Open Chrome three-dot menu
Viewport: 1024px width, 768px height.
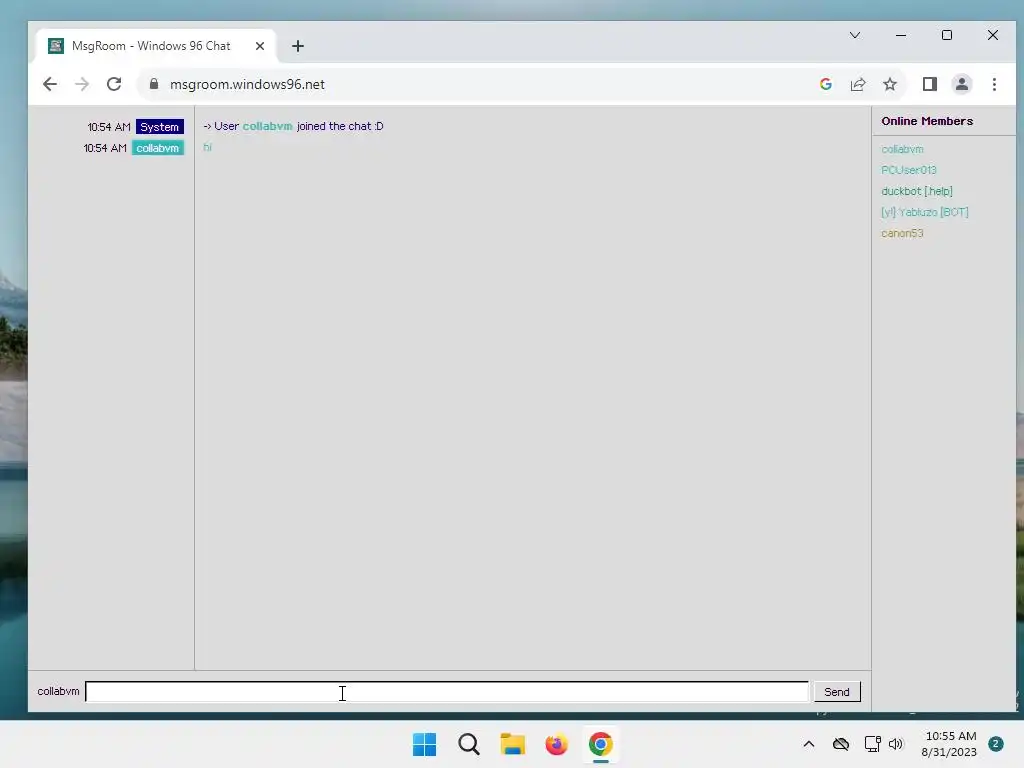tap(994, 84)
